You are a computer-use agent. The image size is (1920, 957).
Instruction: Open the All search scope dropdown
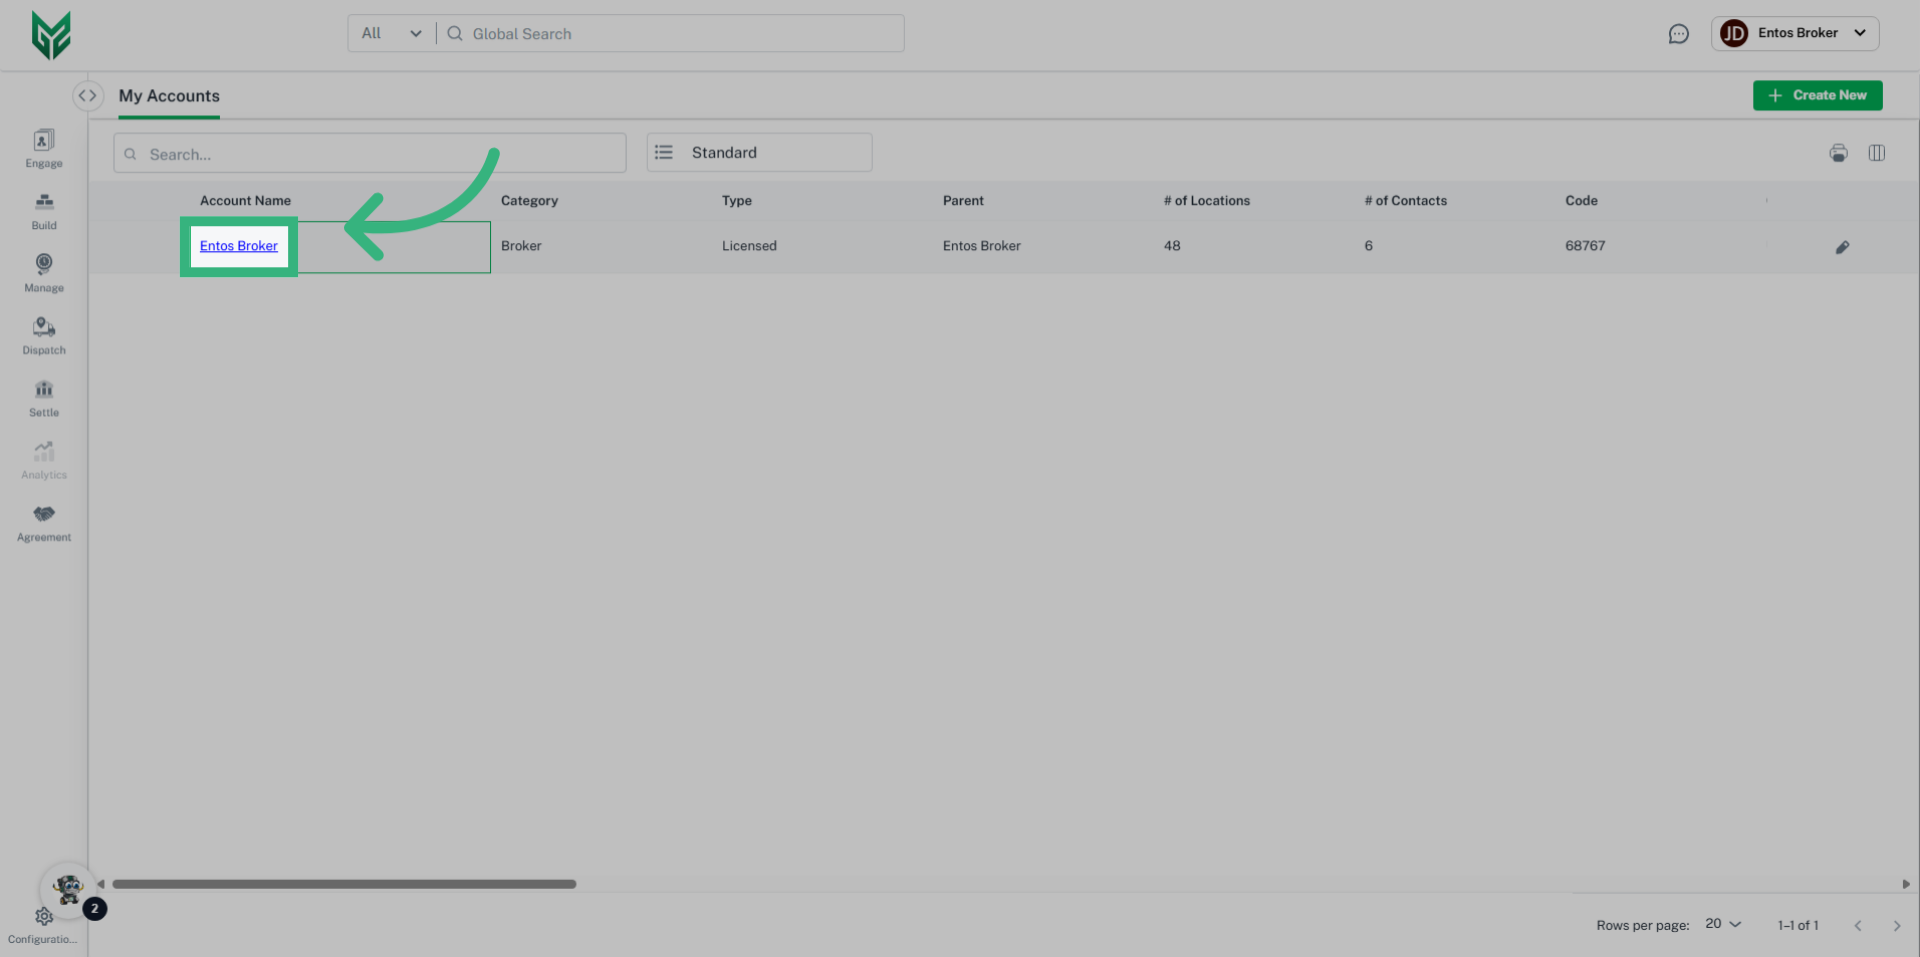pyautogui.click(x=390, y=33)
